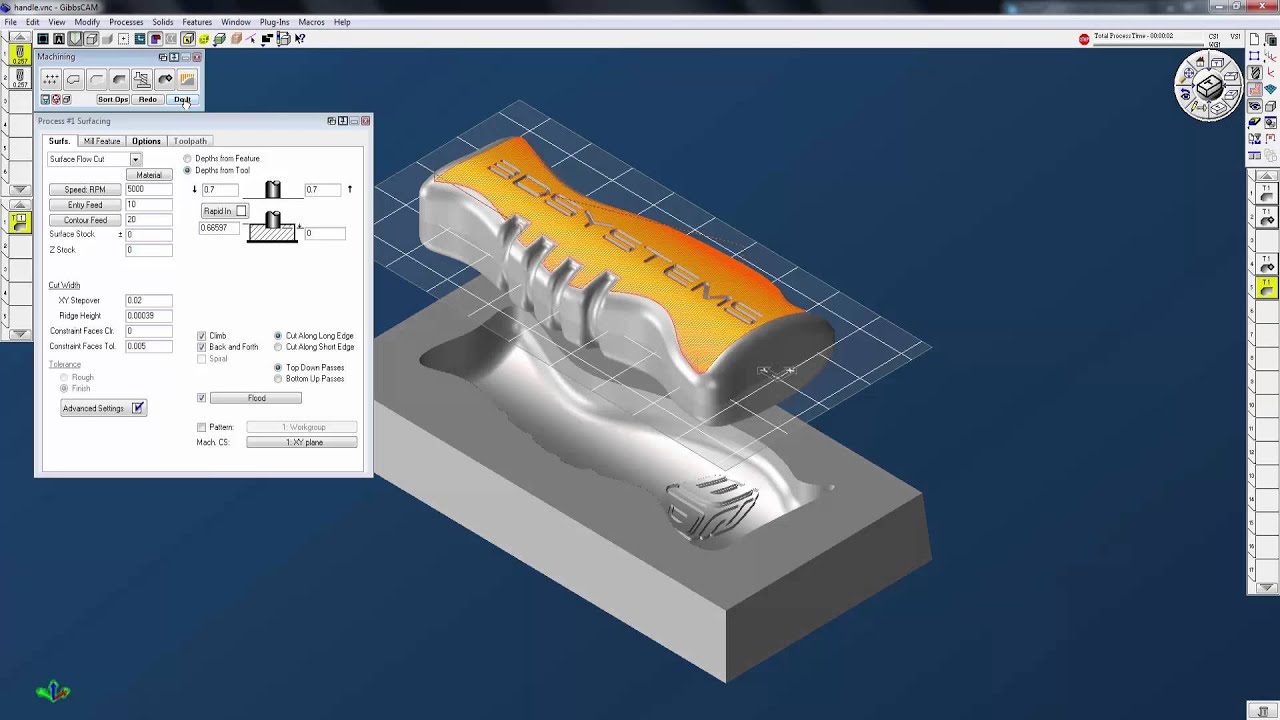Click the tool list scroll-down arrow
This screenshot has height=720, width=1280.
[19, 189]
